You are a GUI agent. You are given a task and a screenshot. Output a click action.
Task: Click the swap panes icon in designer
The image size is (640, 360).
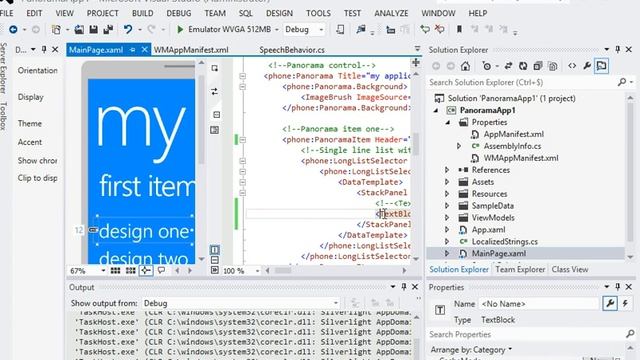pos(215,91)
